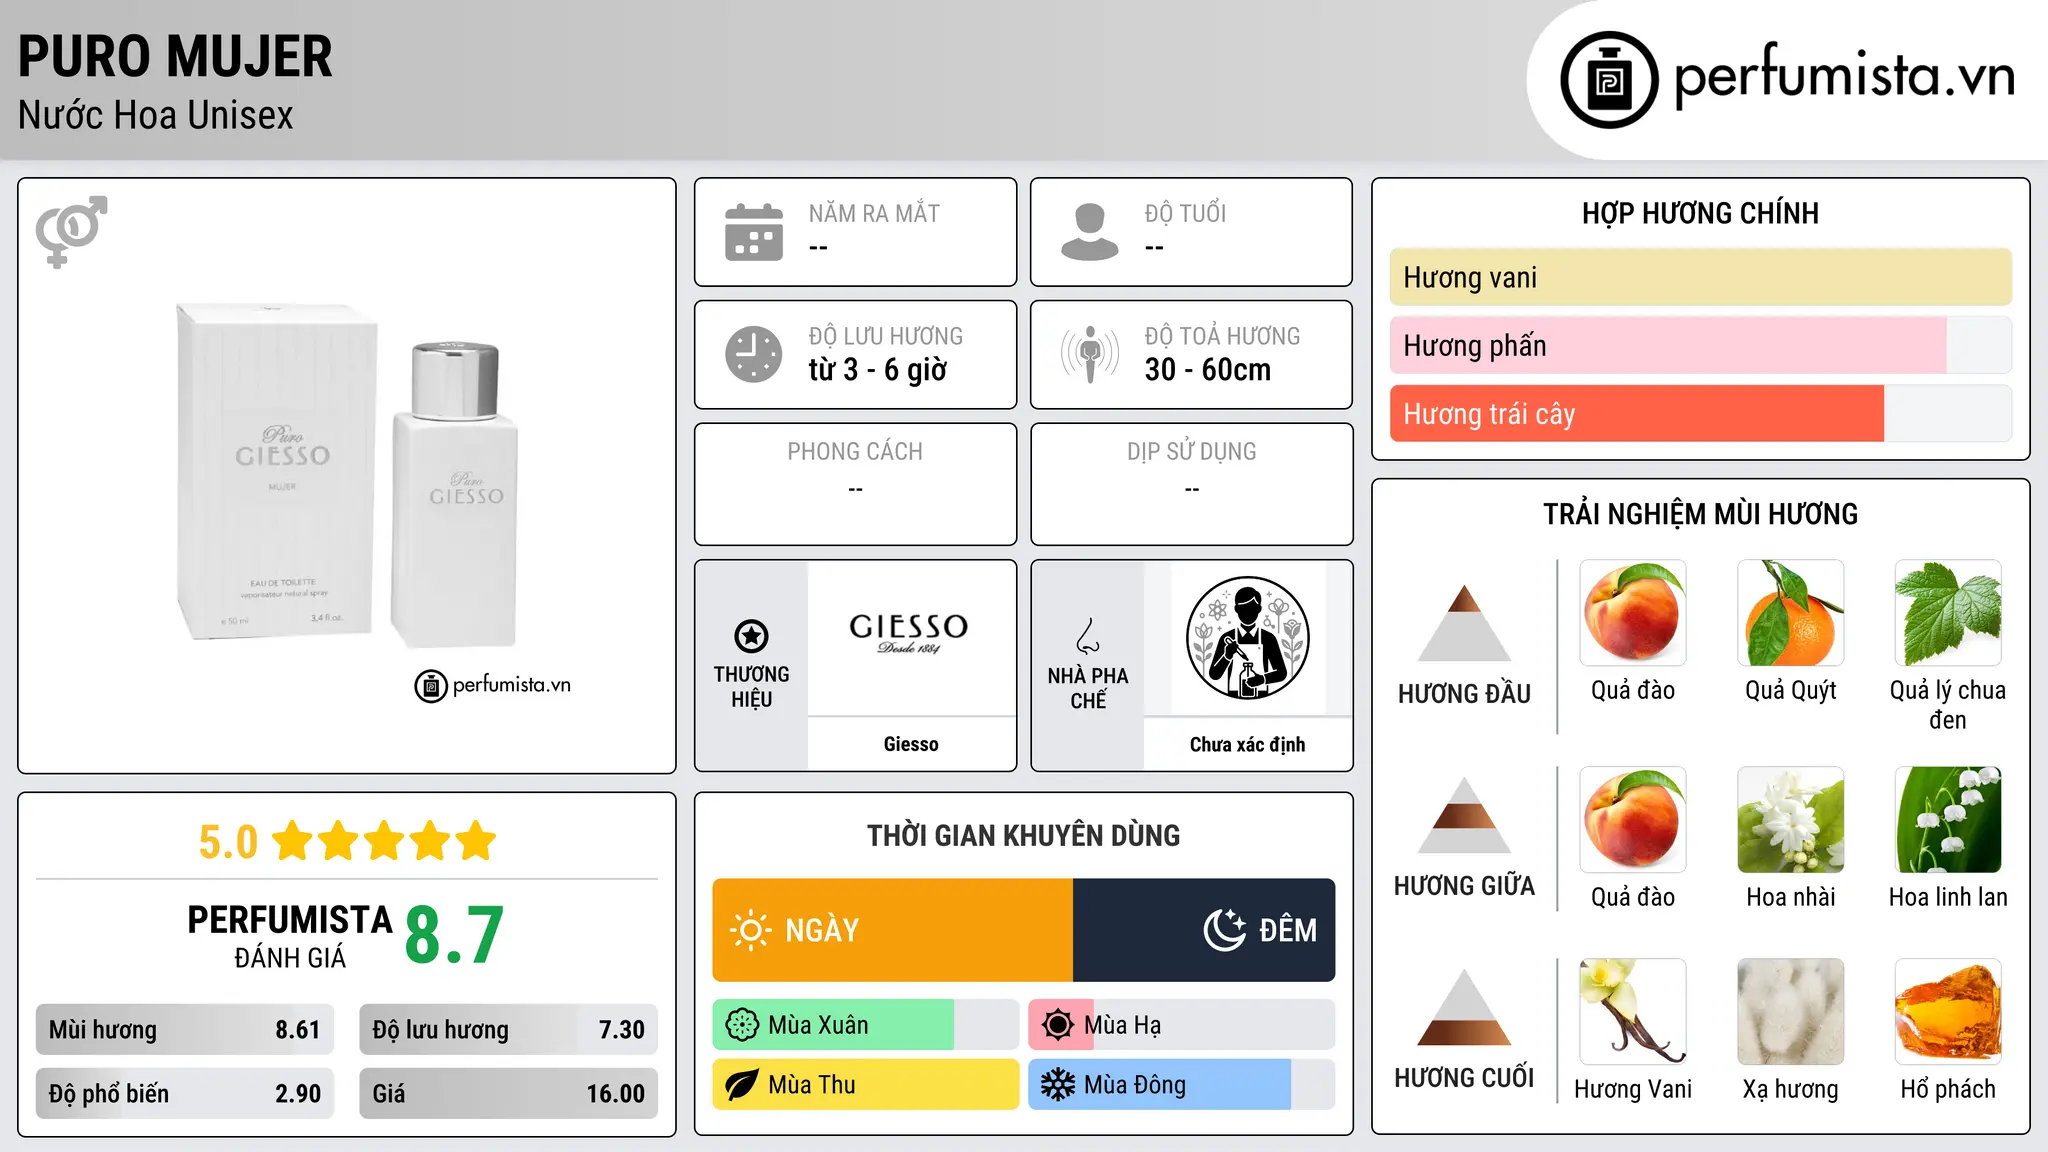Click the Mùa Đông season bar
This screenshot has height=1152, width=2048.
click(x=1182, y=1085)
